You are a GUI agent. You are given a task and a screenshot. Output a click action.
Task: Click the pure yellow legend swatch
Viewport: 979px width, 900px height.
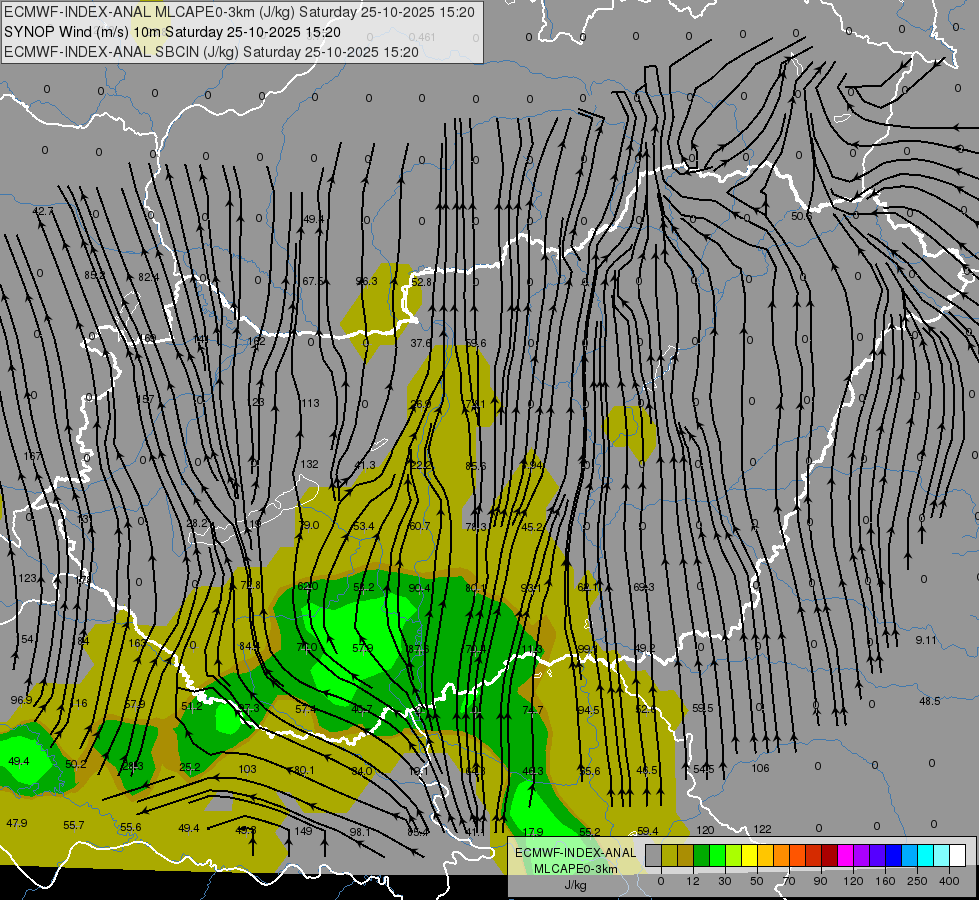750,855
